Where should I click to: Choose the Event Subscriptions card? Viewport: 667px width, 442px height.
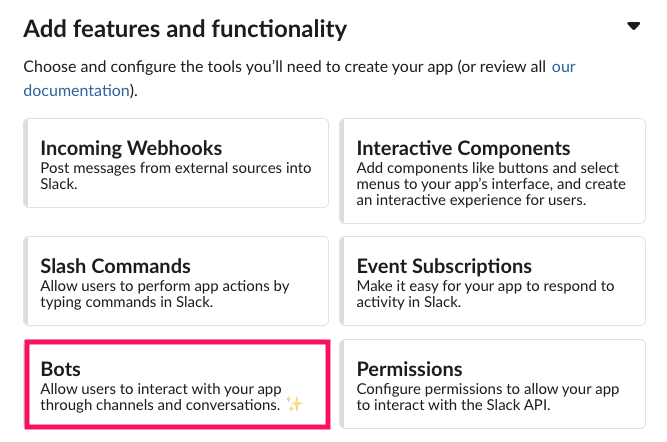493,281
